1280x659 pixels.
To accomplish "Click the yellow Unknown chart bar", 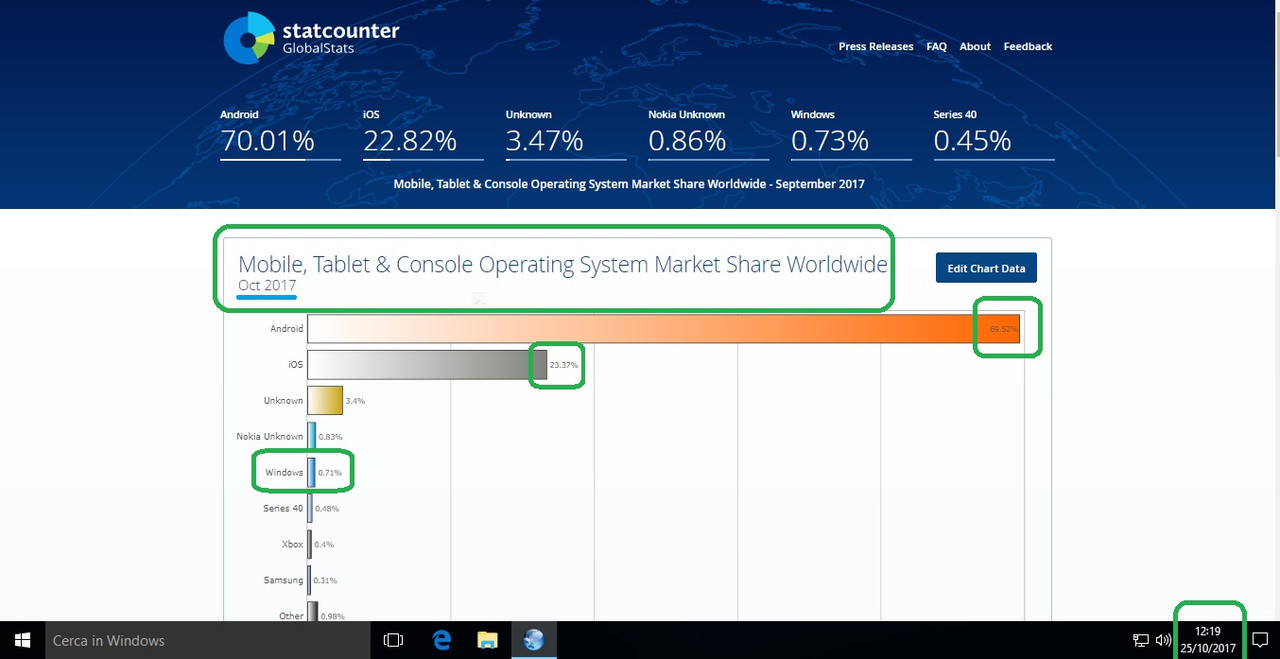I will tap(325, 400).
